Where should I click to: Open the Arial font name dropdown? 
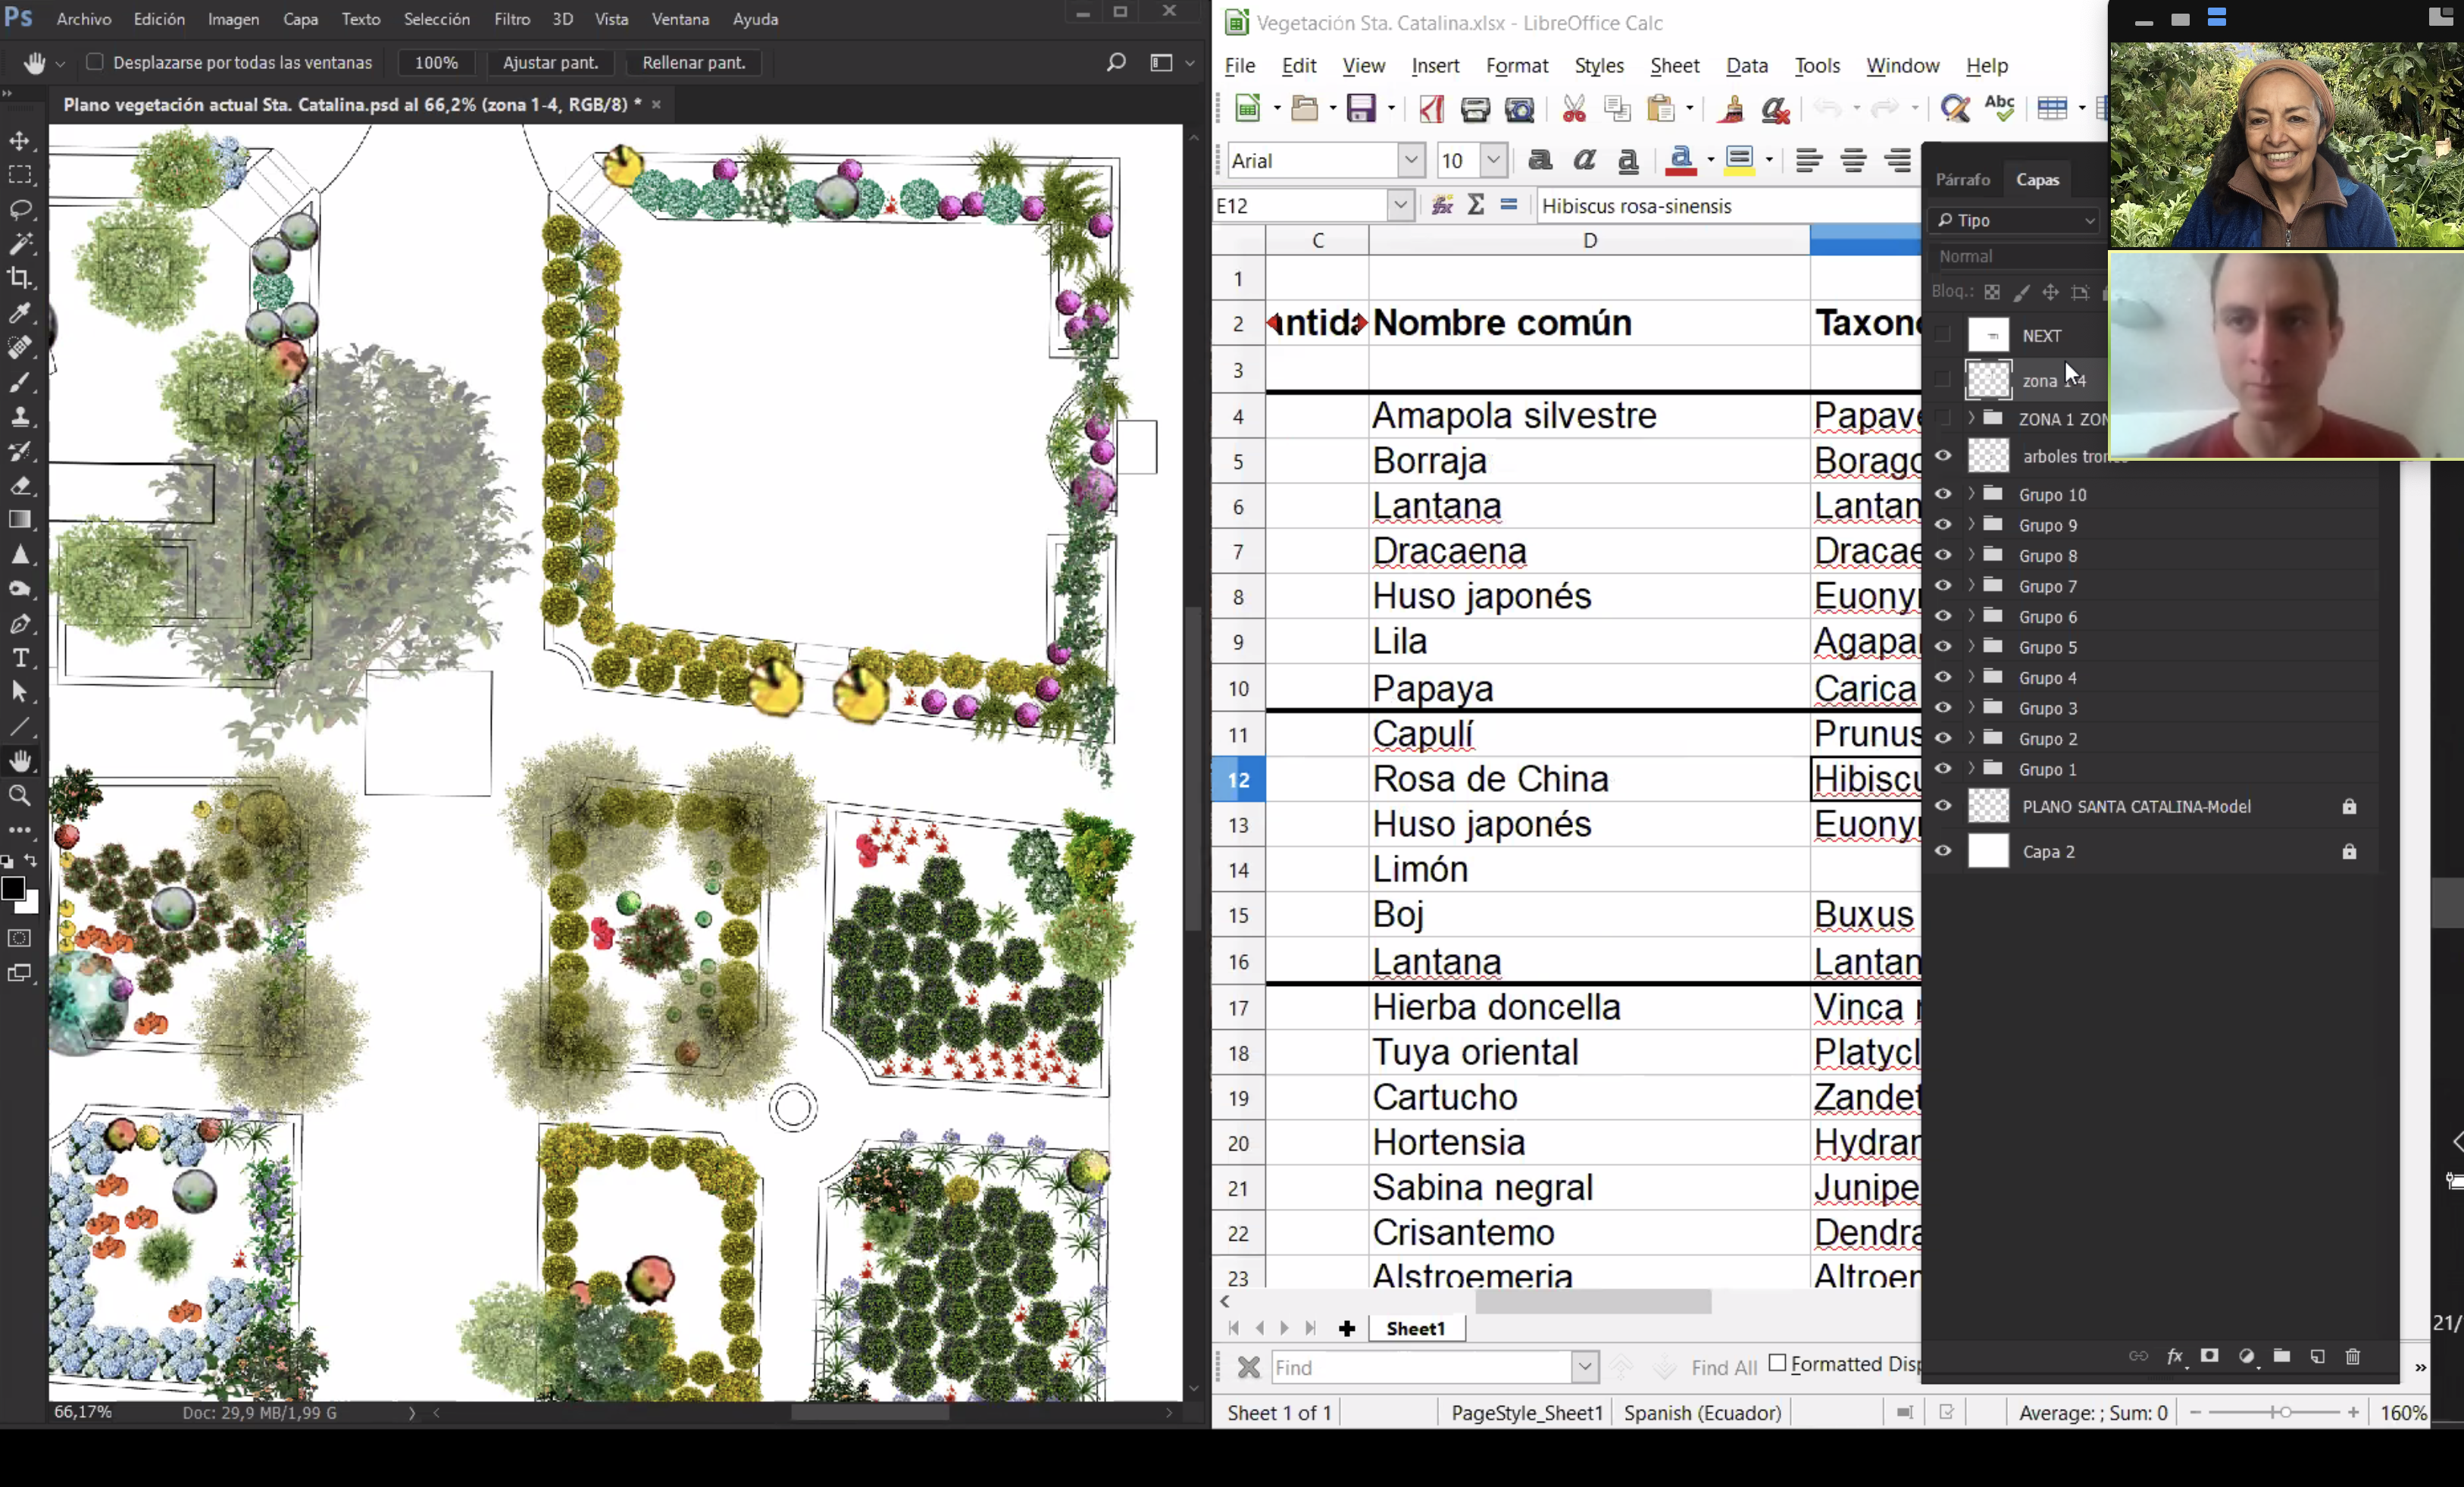pyautogui.click(x=1410, y=160)
